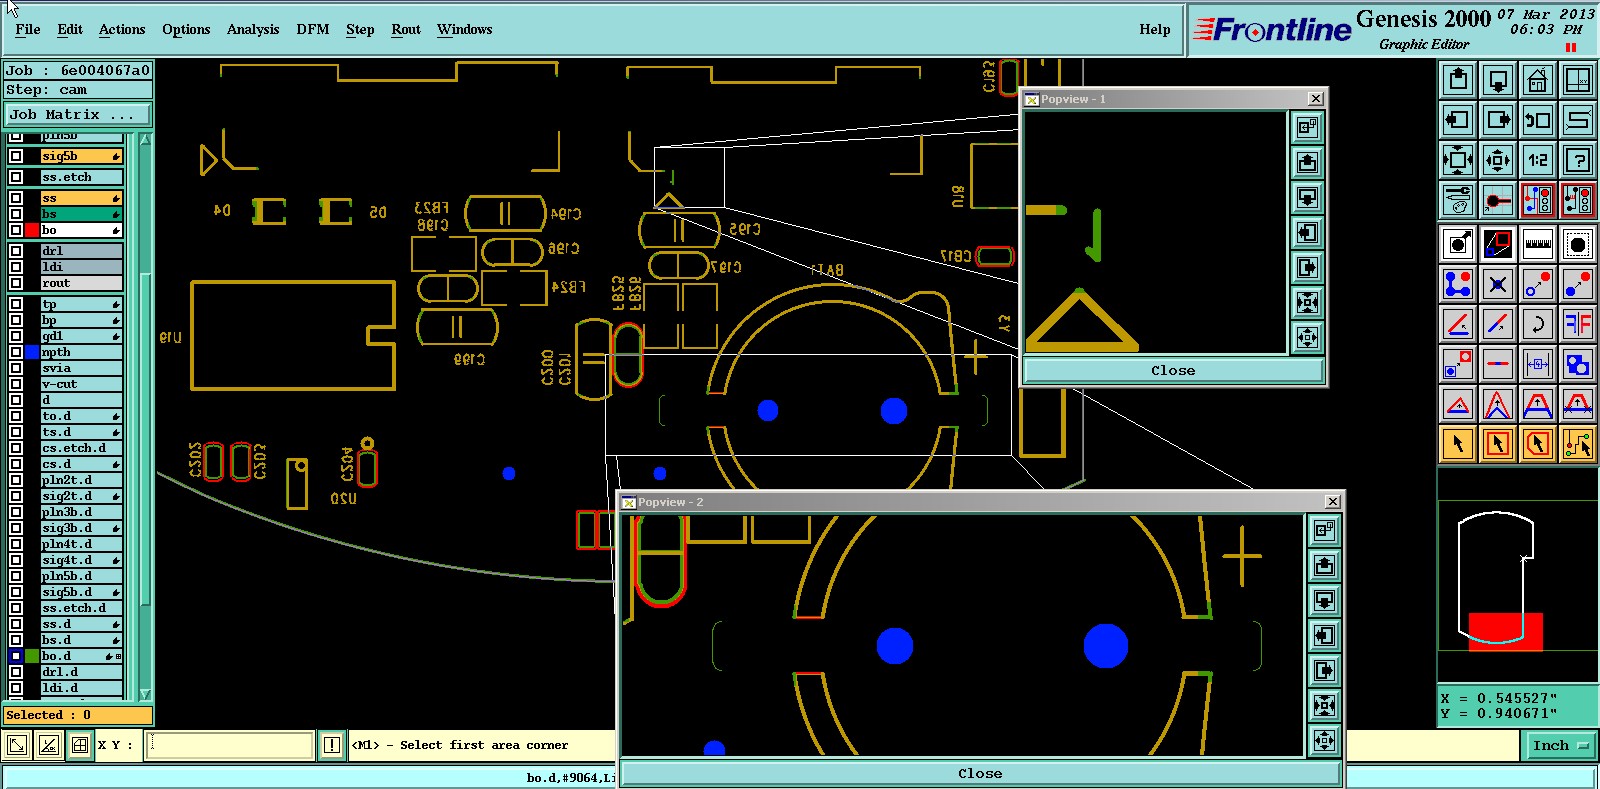
Task: Click the zoom area icon in bottom bar
Action: tap(17, 745)
